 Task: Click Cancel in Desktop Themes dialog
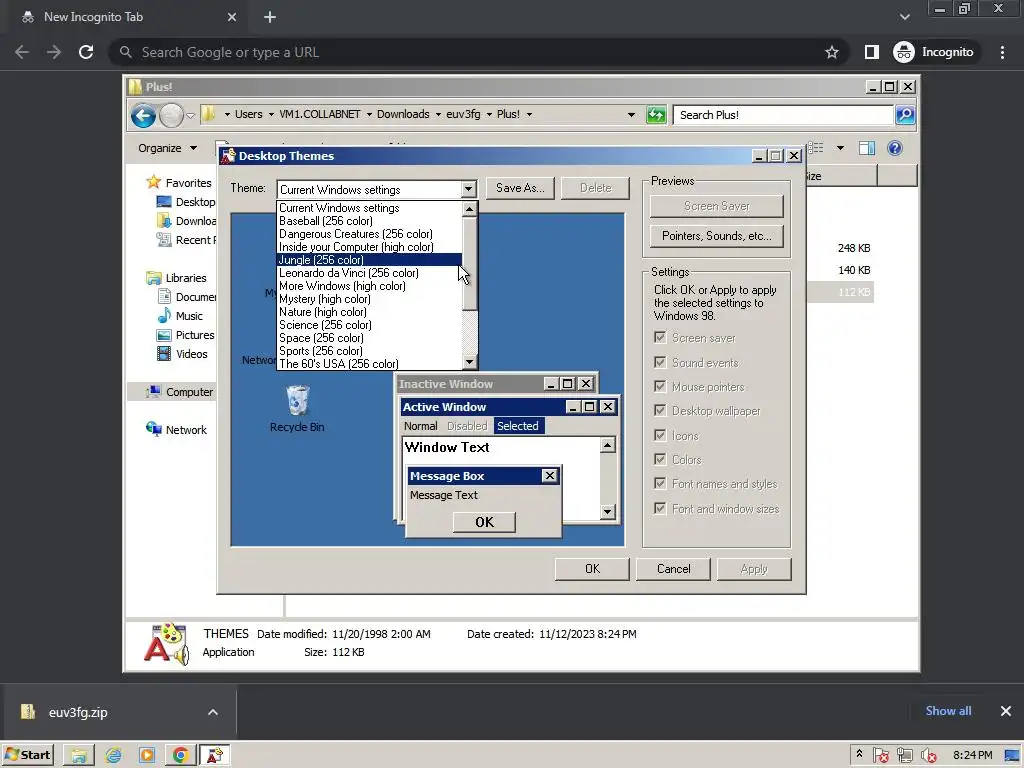tap(673, 569)
